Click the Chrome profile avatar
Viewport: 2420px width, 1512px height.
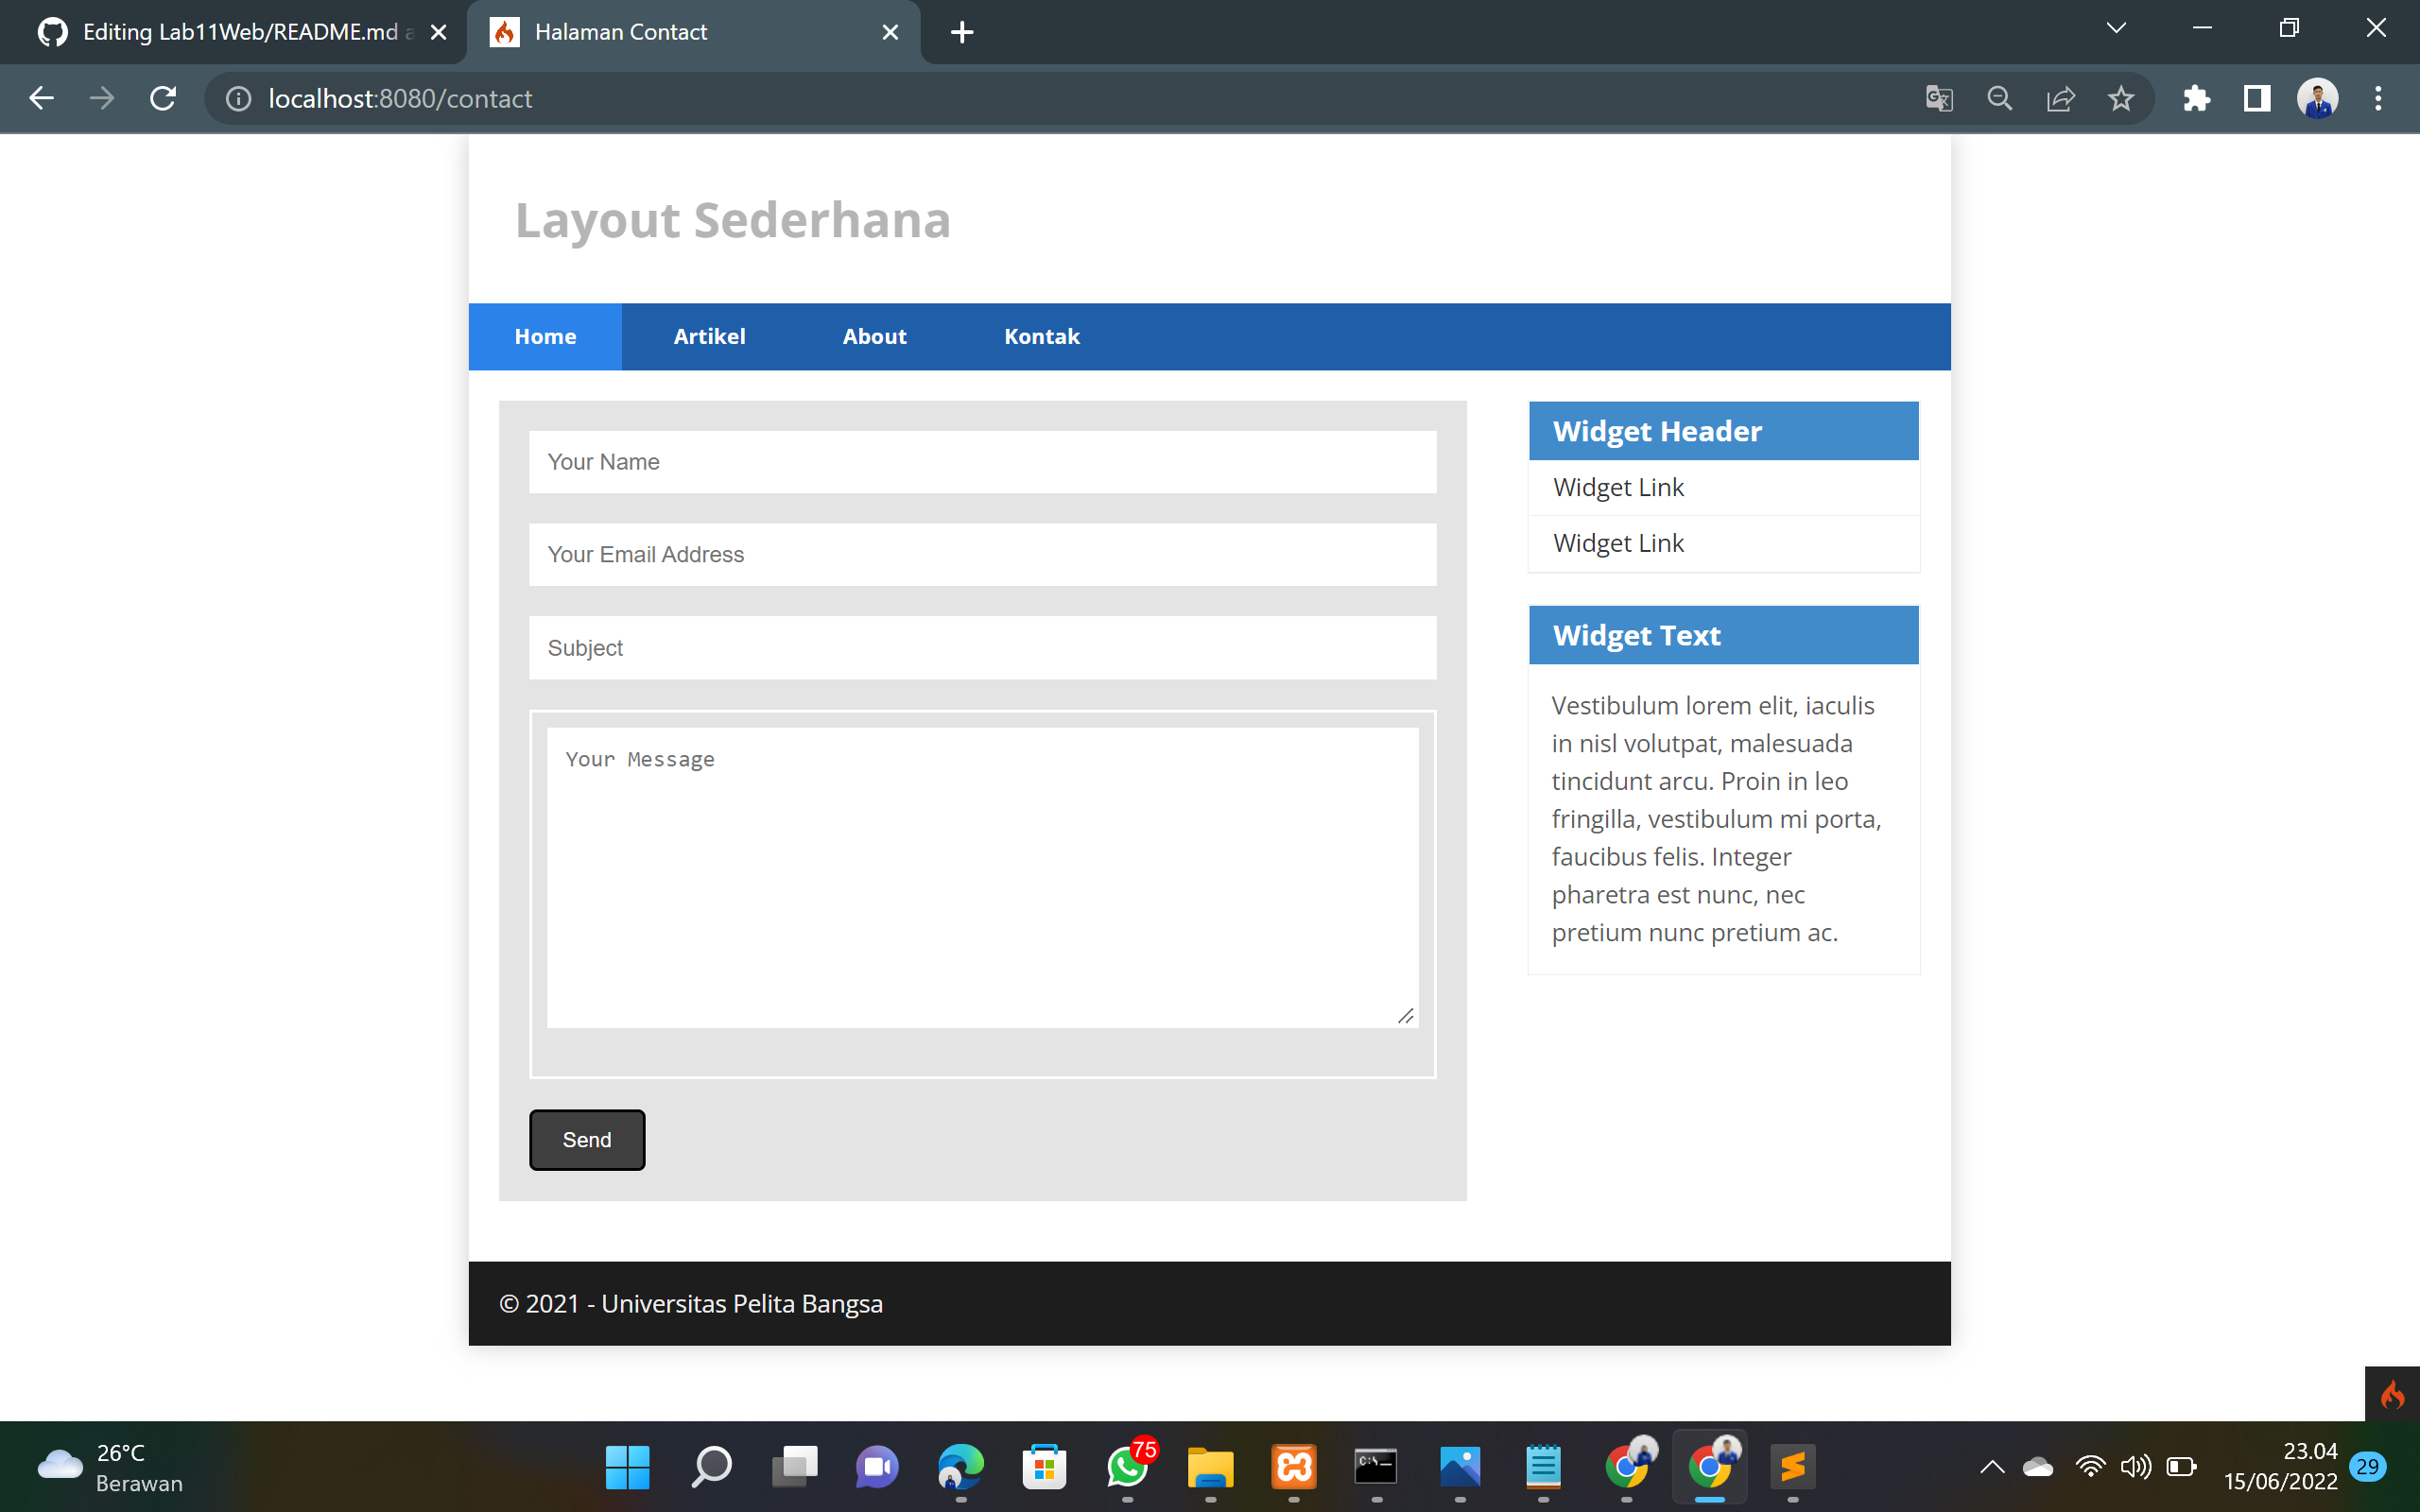(x=2318, y=98)
